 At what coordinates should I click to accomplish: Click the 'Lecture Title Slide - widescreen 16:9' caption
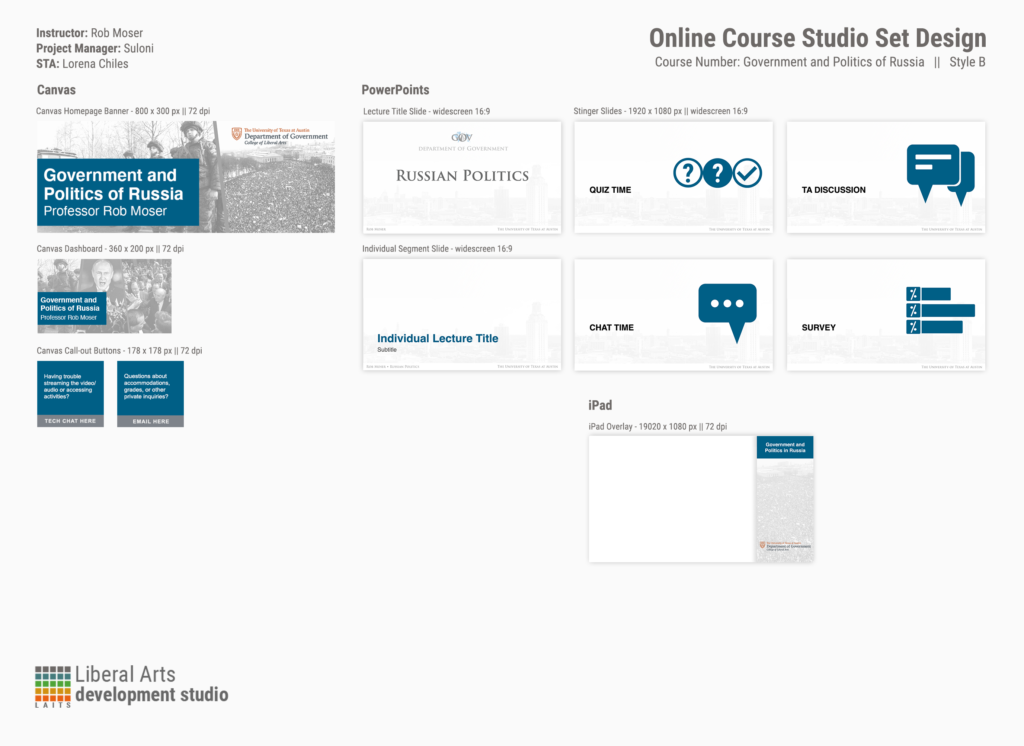426,112
